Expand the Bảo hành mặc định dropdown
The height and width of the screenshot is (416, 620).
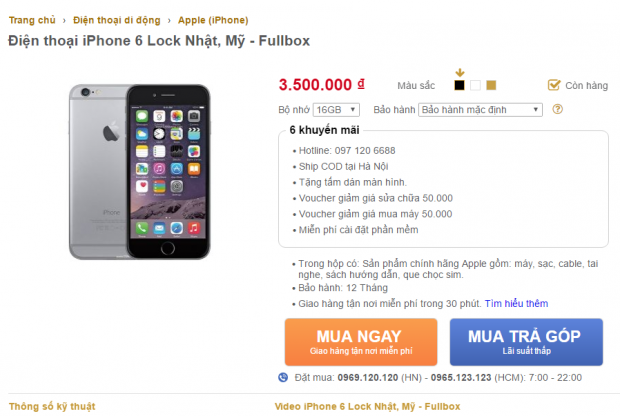[x=480, y=110]
